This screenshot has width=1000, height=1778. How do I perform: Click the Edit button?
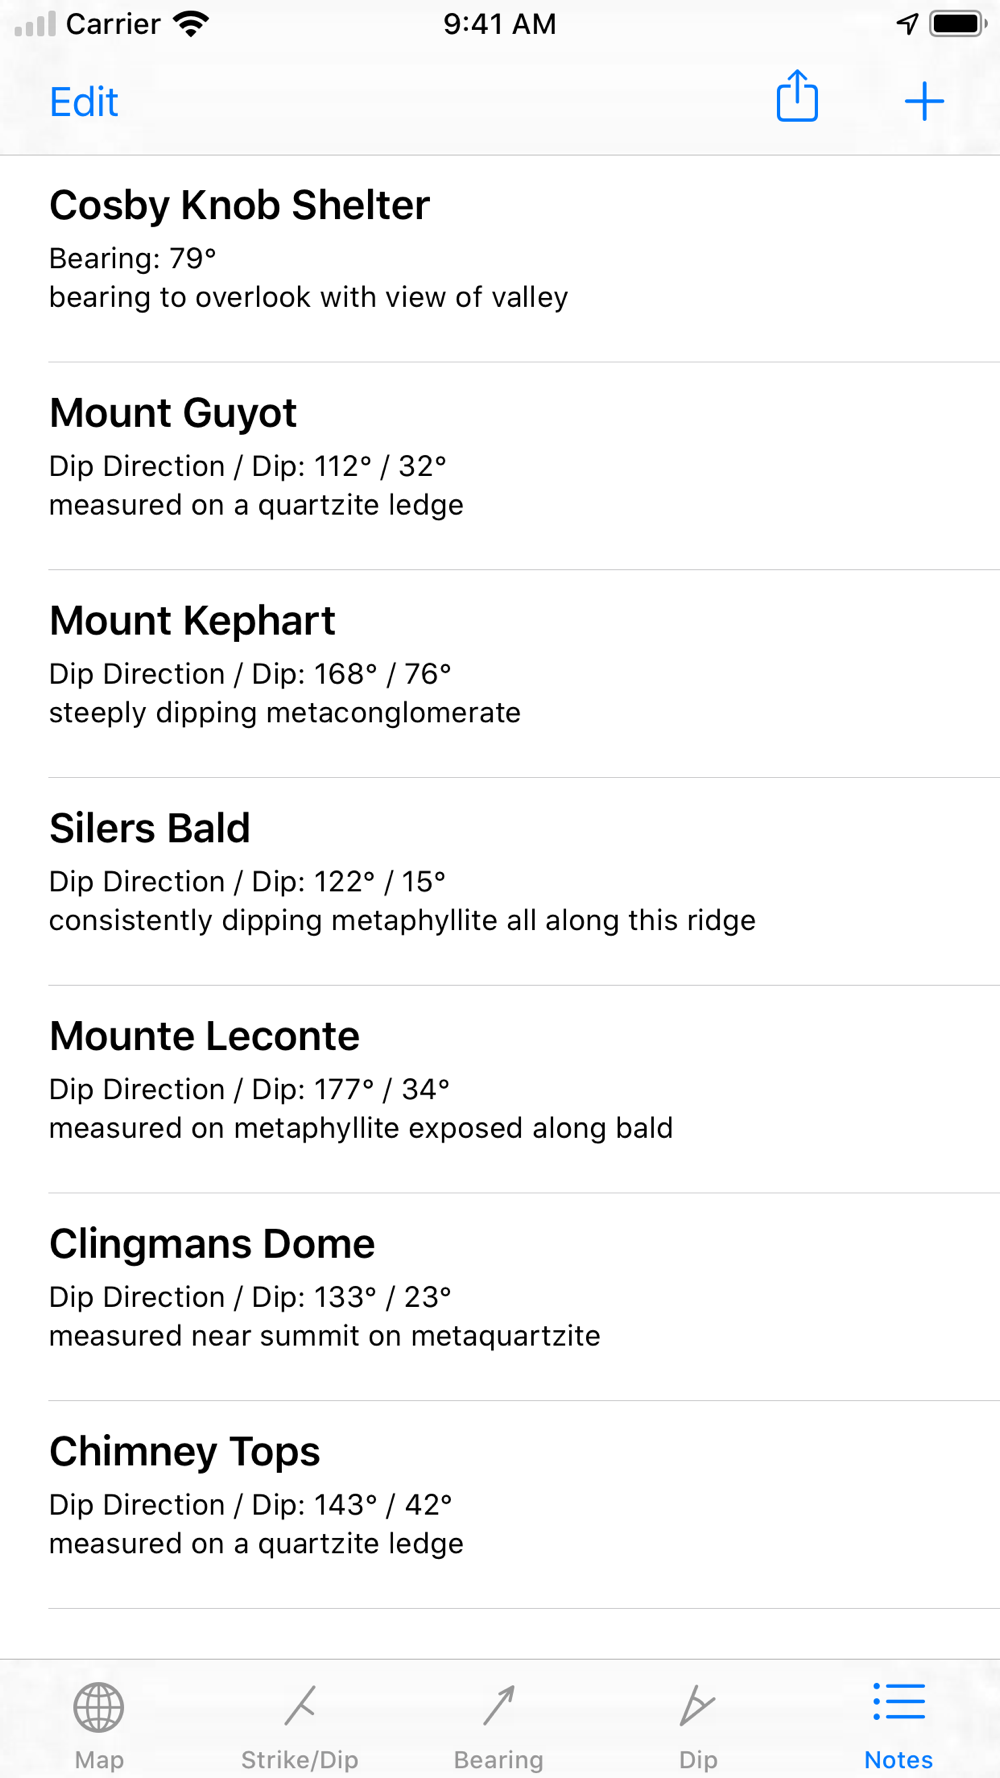(84, 102)
